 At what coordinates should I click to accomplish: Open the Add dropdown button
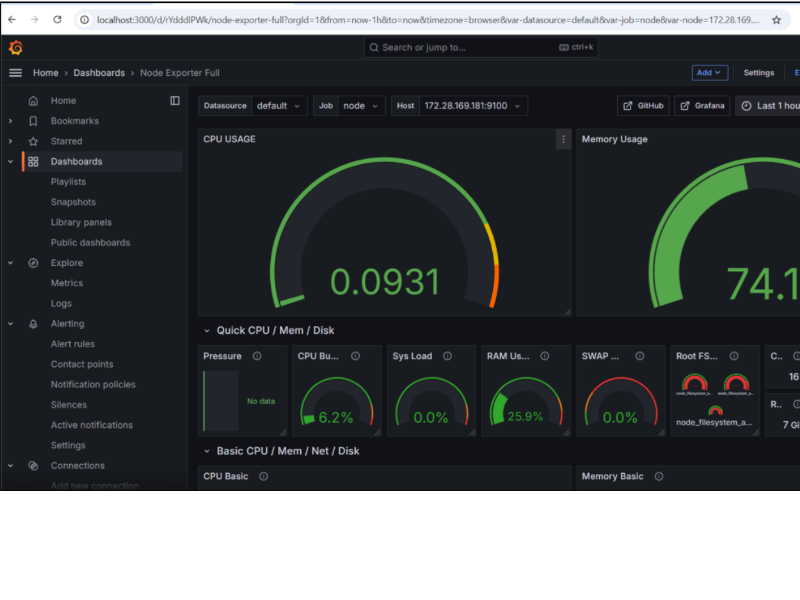(709, 72)
